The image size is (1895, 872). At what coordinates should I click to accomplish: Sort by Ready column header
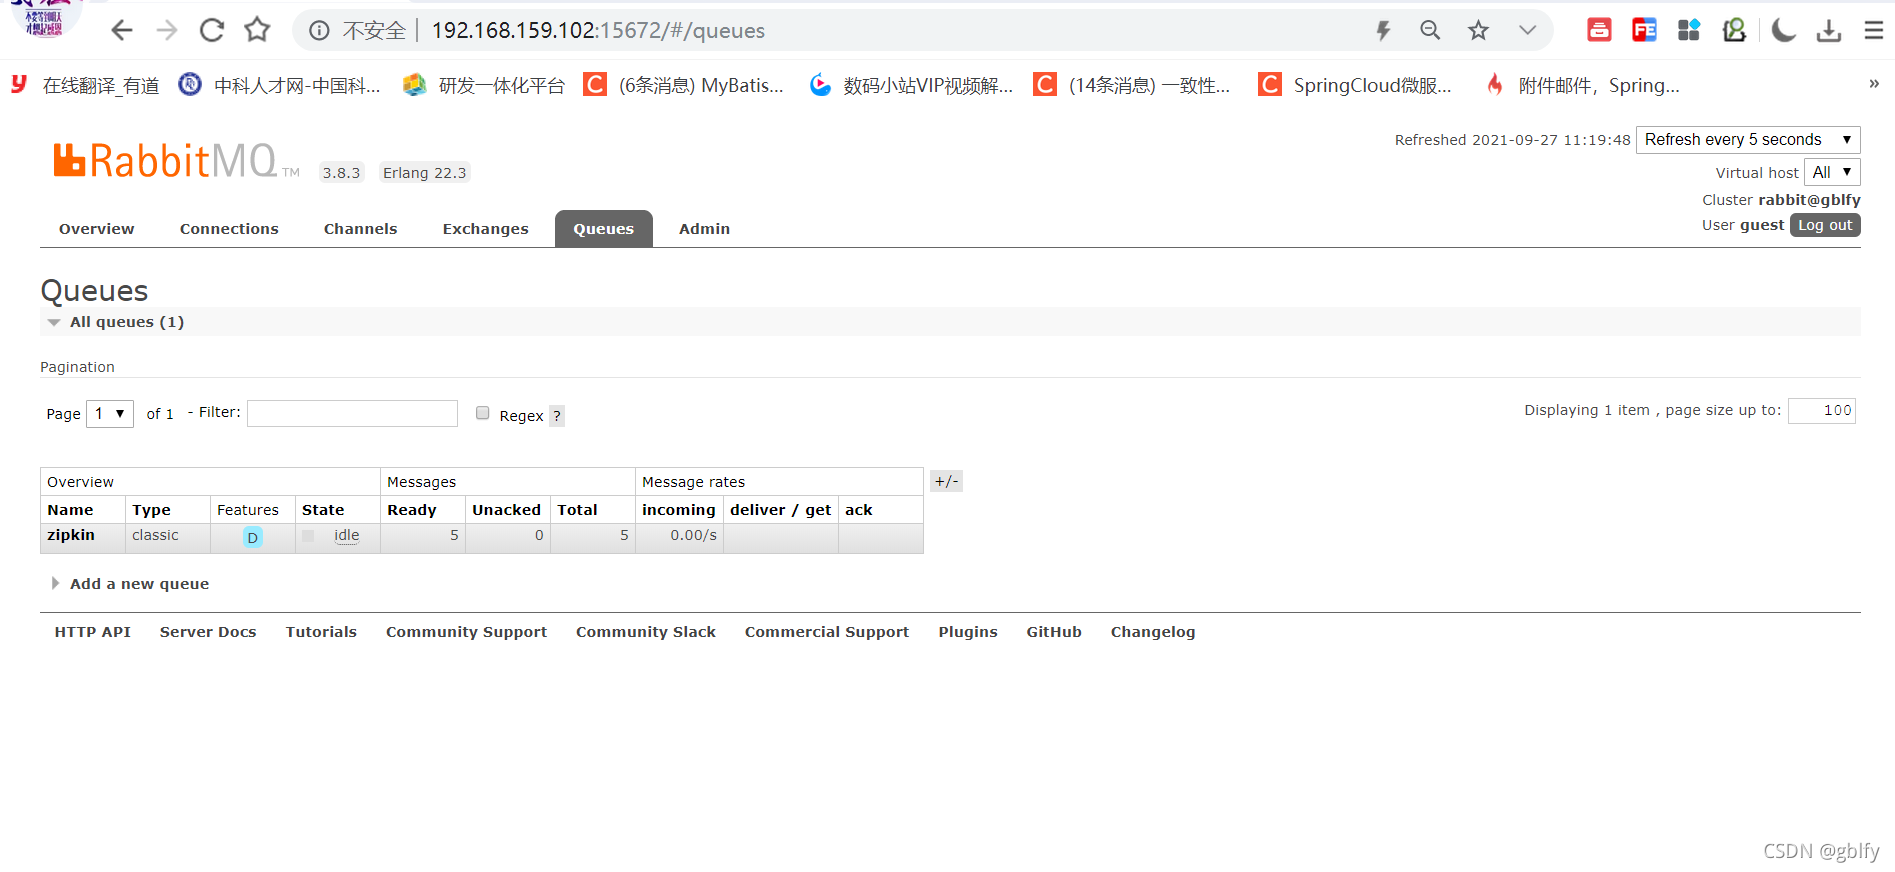click(x=412, y=510)
